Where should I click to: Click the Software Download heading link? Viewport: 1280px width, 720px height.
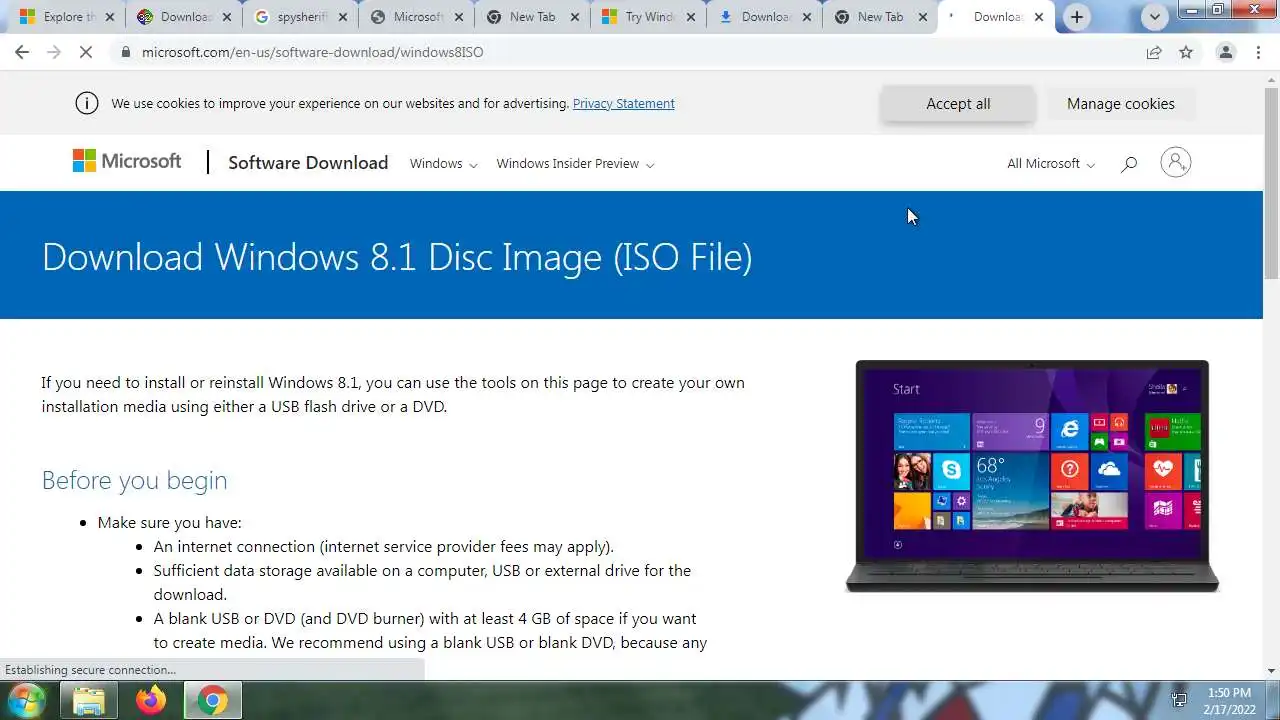coord(308,163)
